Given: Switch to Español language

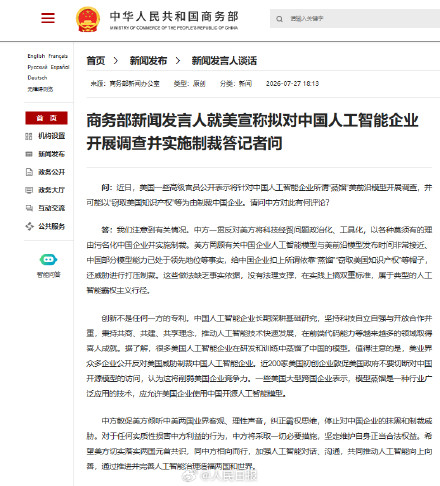Looking at the screenshot, I should click(60, 67).
